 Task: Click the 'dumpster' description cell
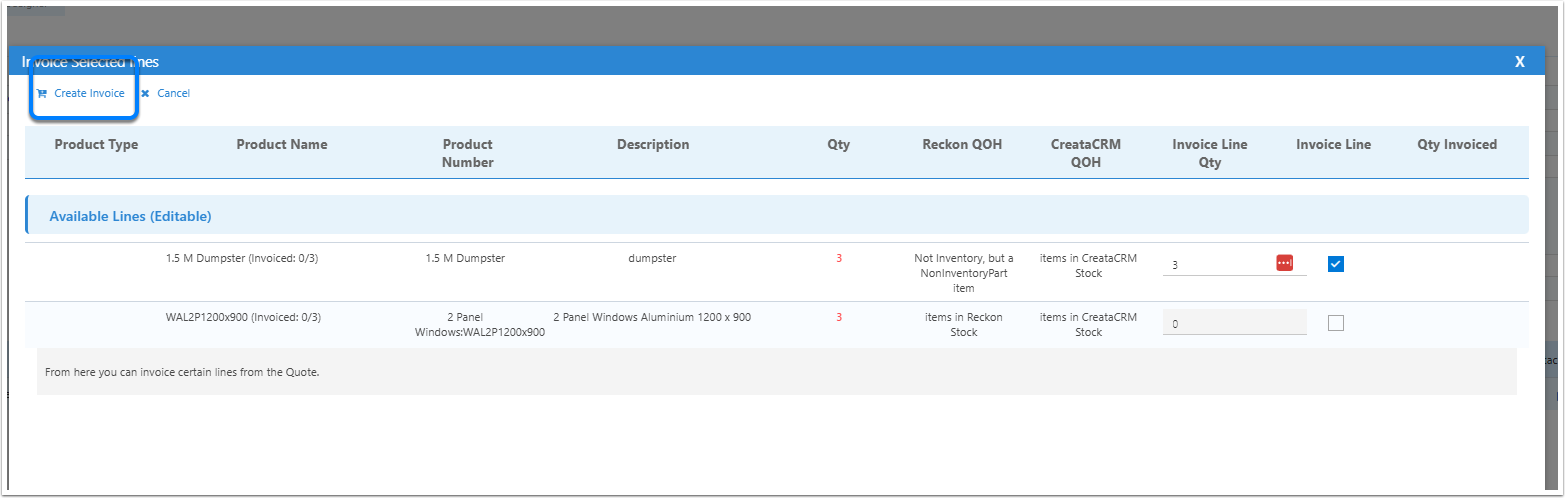point(652,258)
